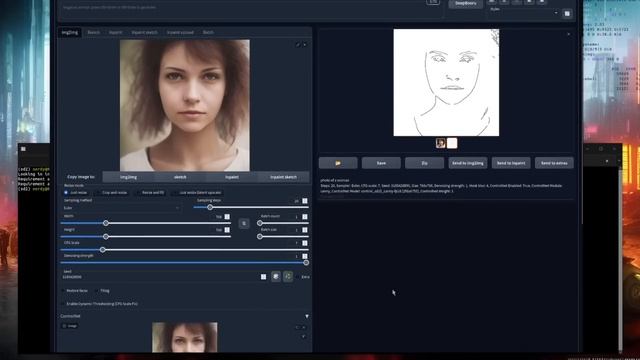The height and width of the screenshot is (360, 640).
Task: Click the Height number field
Action: coord(221,230)
